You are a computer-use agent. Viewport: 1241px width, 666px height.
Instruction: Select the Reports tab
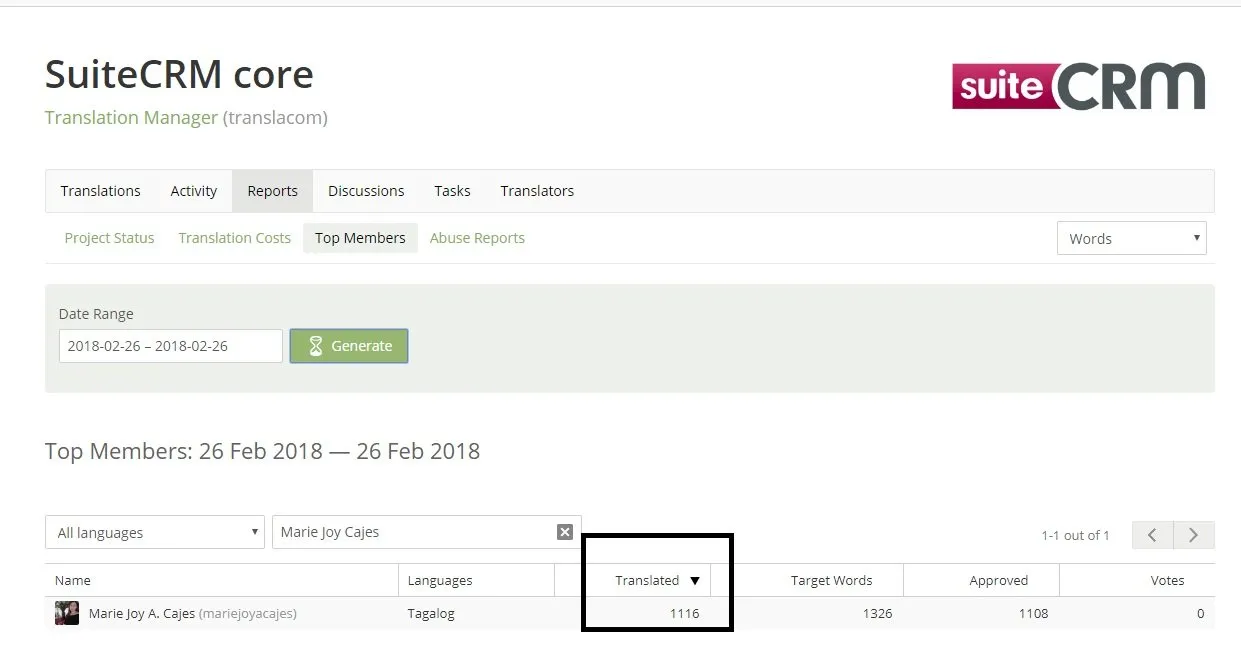click(x=273, y=191)
